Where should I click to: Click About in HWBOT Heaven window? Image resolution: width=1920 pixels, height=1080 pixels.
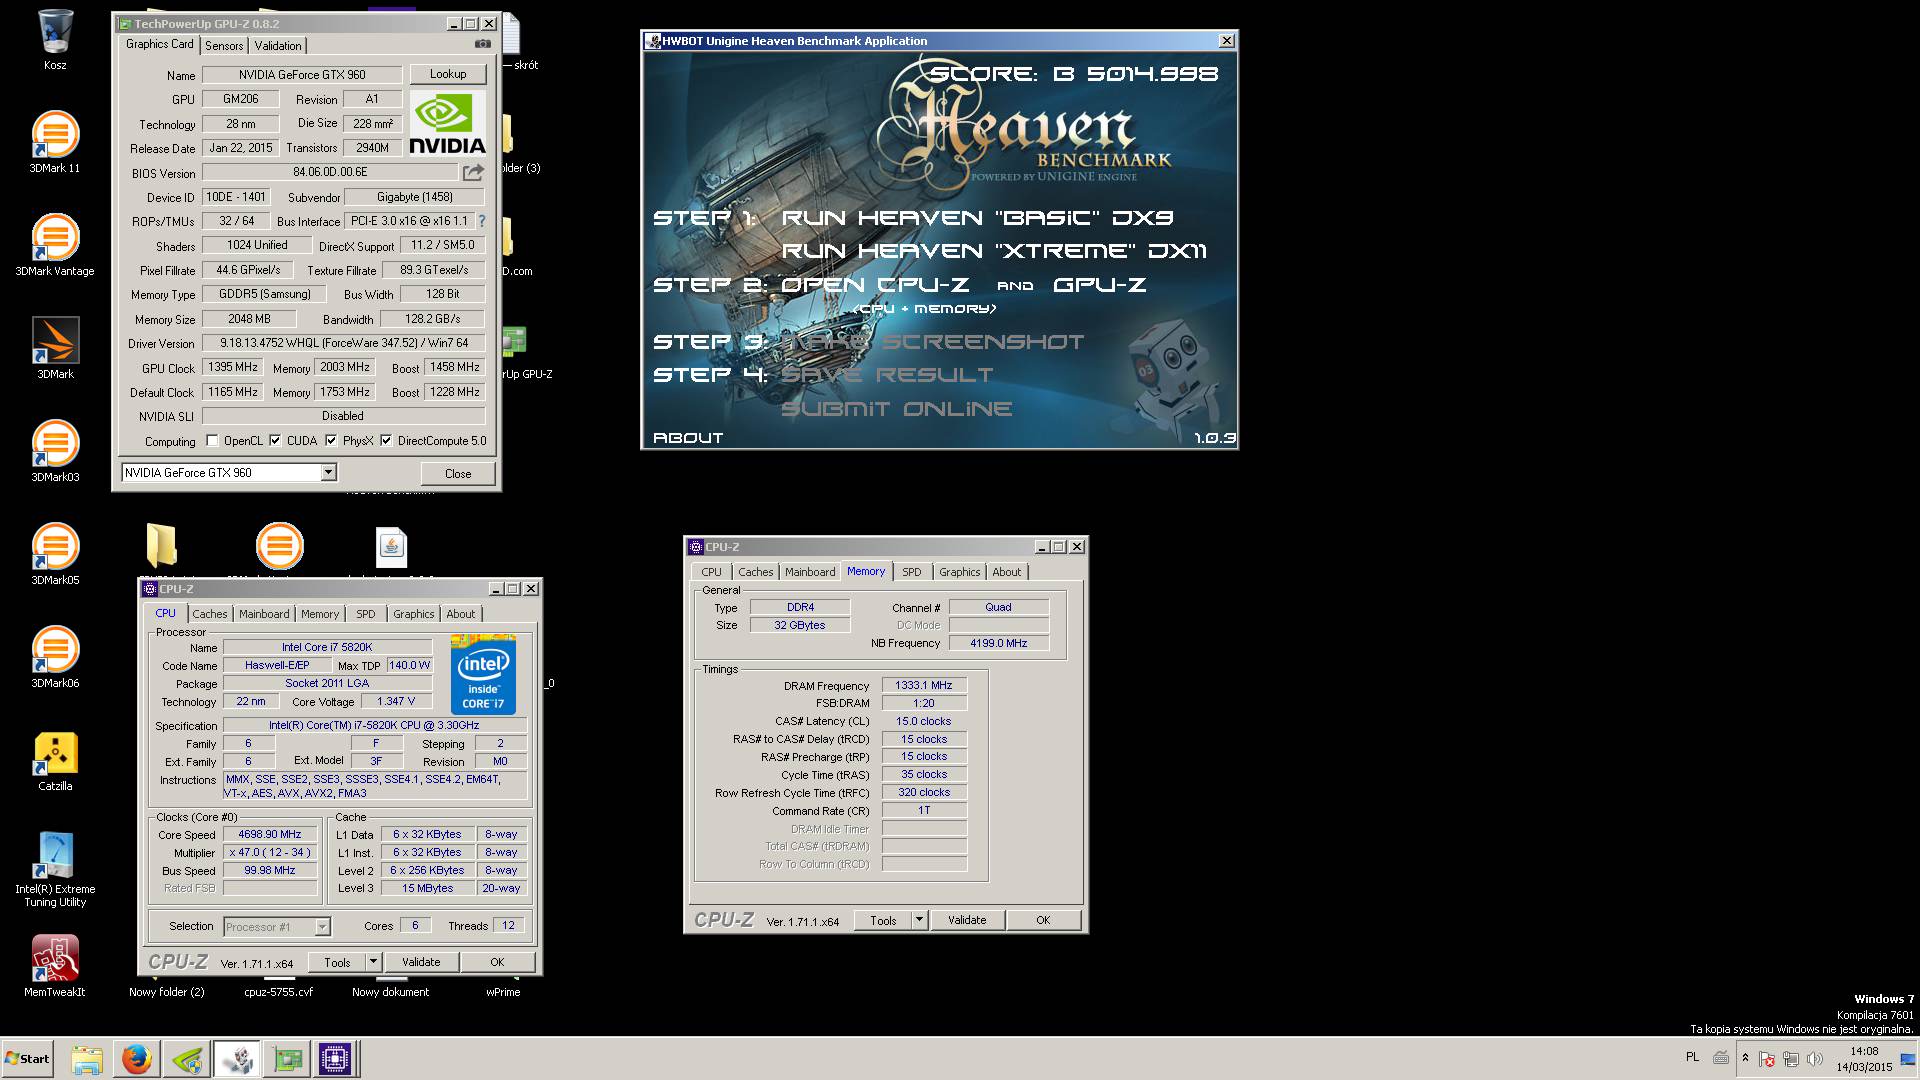pyautogui.click(x=688, y=438)
